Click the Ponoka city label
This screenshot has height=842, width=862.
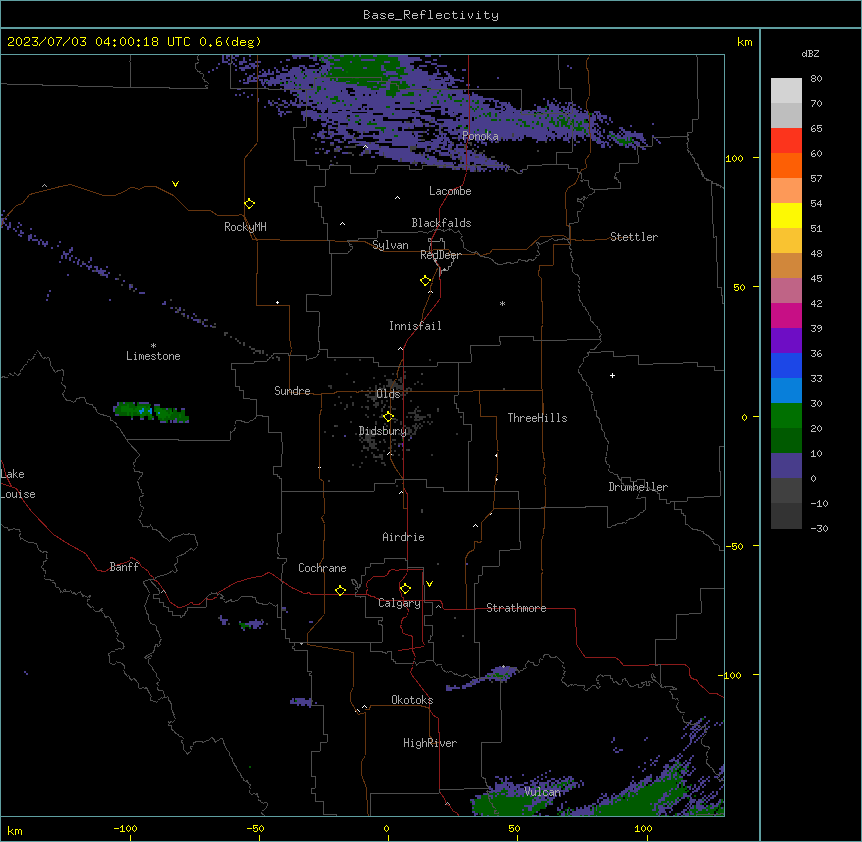coord(480,136)
